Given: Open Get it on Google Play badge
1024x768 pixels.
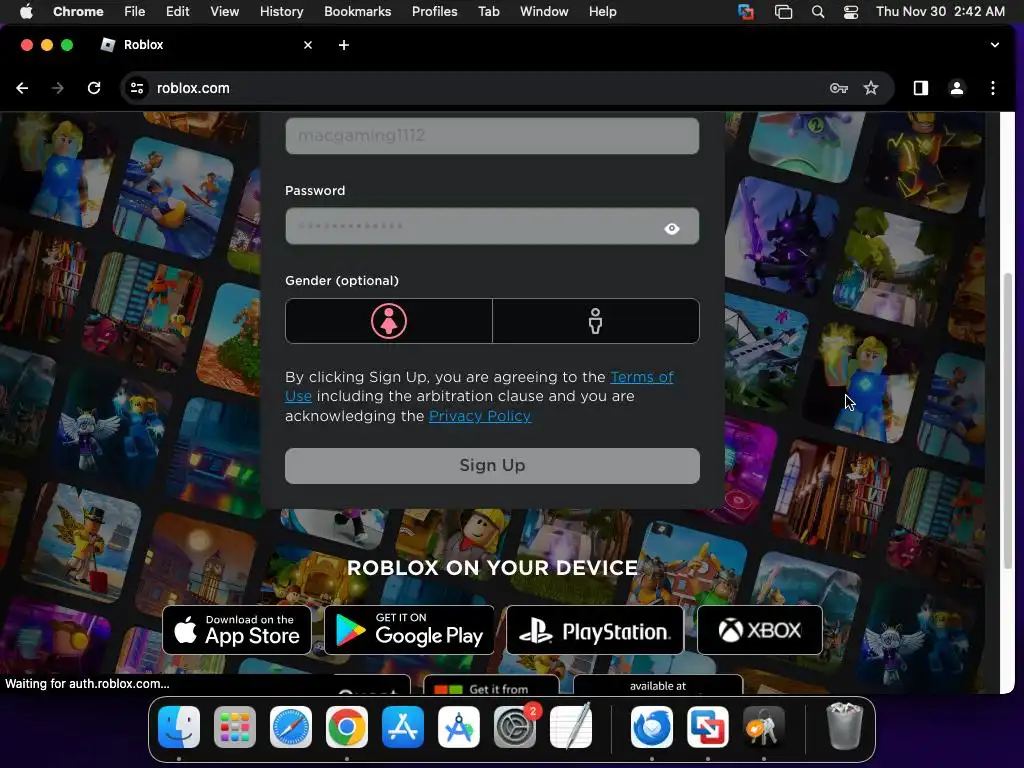Looking at the screenshot, I should [x=409, y=630].
